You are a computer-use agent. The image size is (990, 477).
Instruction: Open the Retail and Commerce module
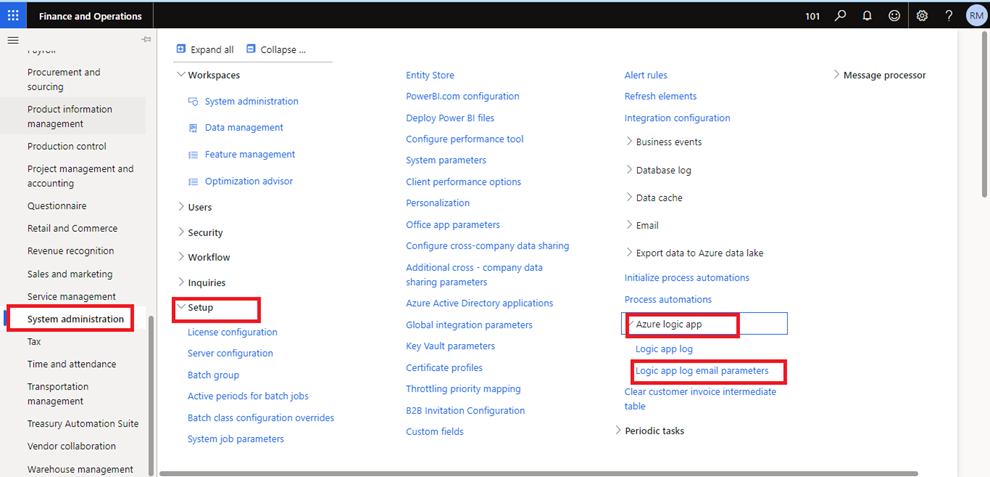click(x=72, y=228)
